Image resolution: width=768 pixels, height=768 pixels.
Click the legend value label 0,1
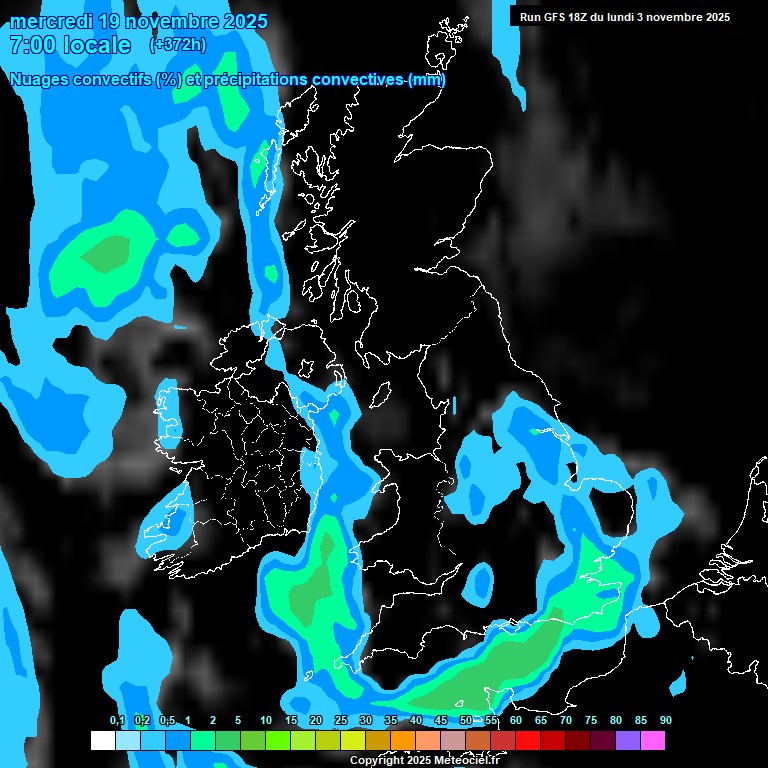[x=117, y=720]
